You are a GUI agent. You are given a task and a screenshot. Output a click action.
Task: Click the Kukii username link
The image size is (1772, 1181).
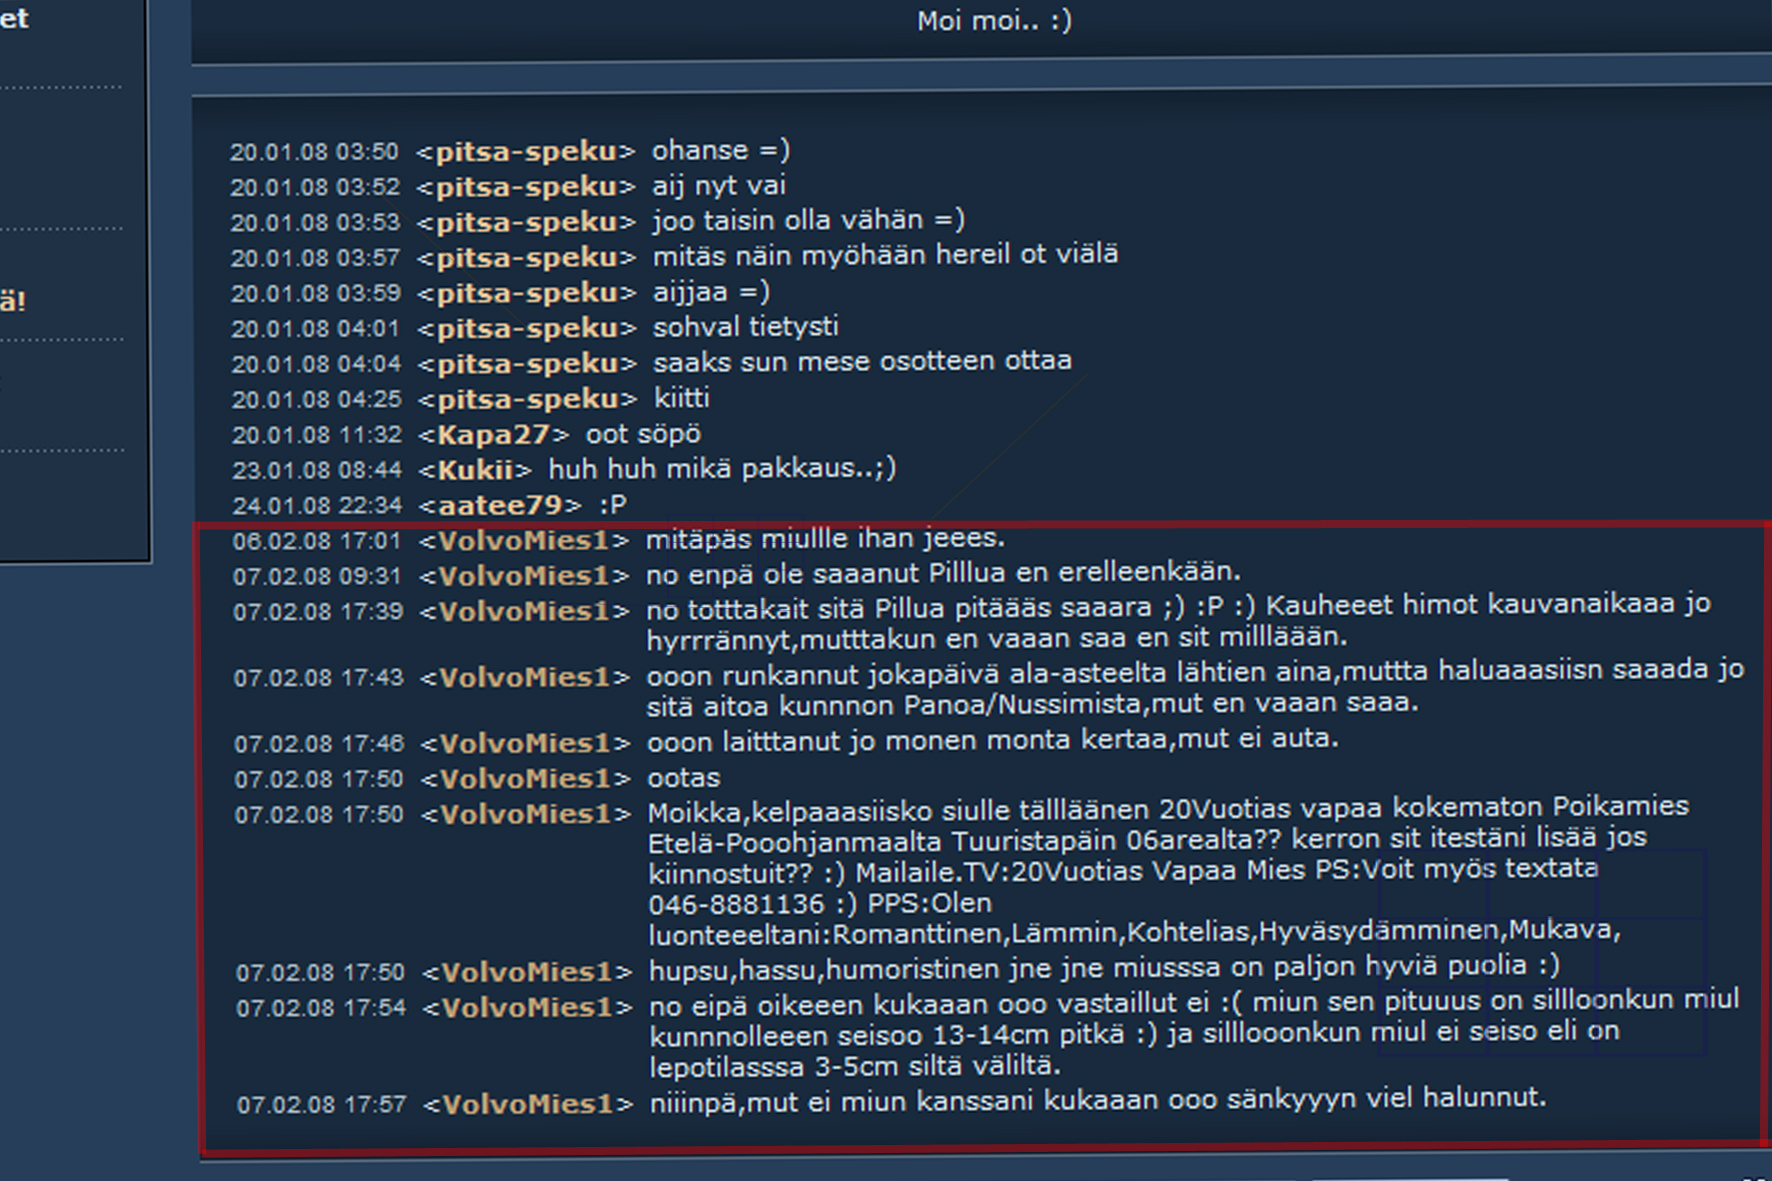pyautogui.click(x=475, y=470)
